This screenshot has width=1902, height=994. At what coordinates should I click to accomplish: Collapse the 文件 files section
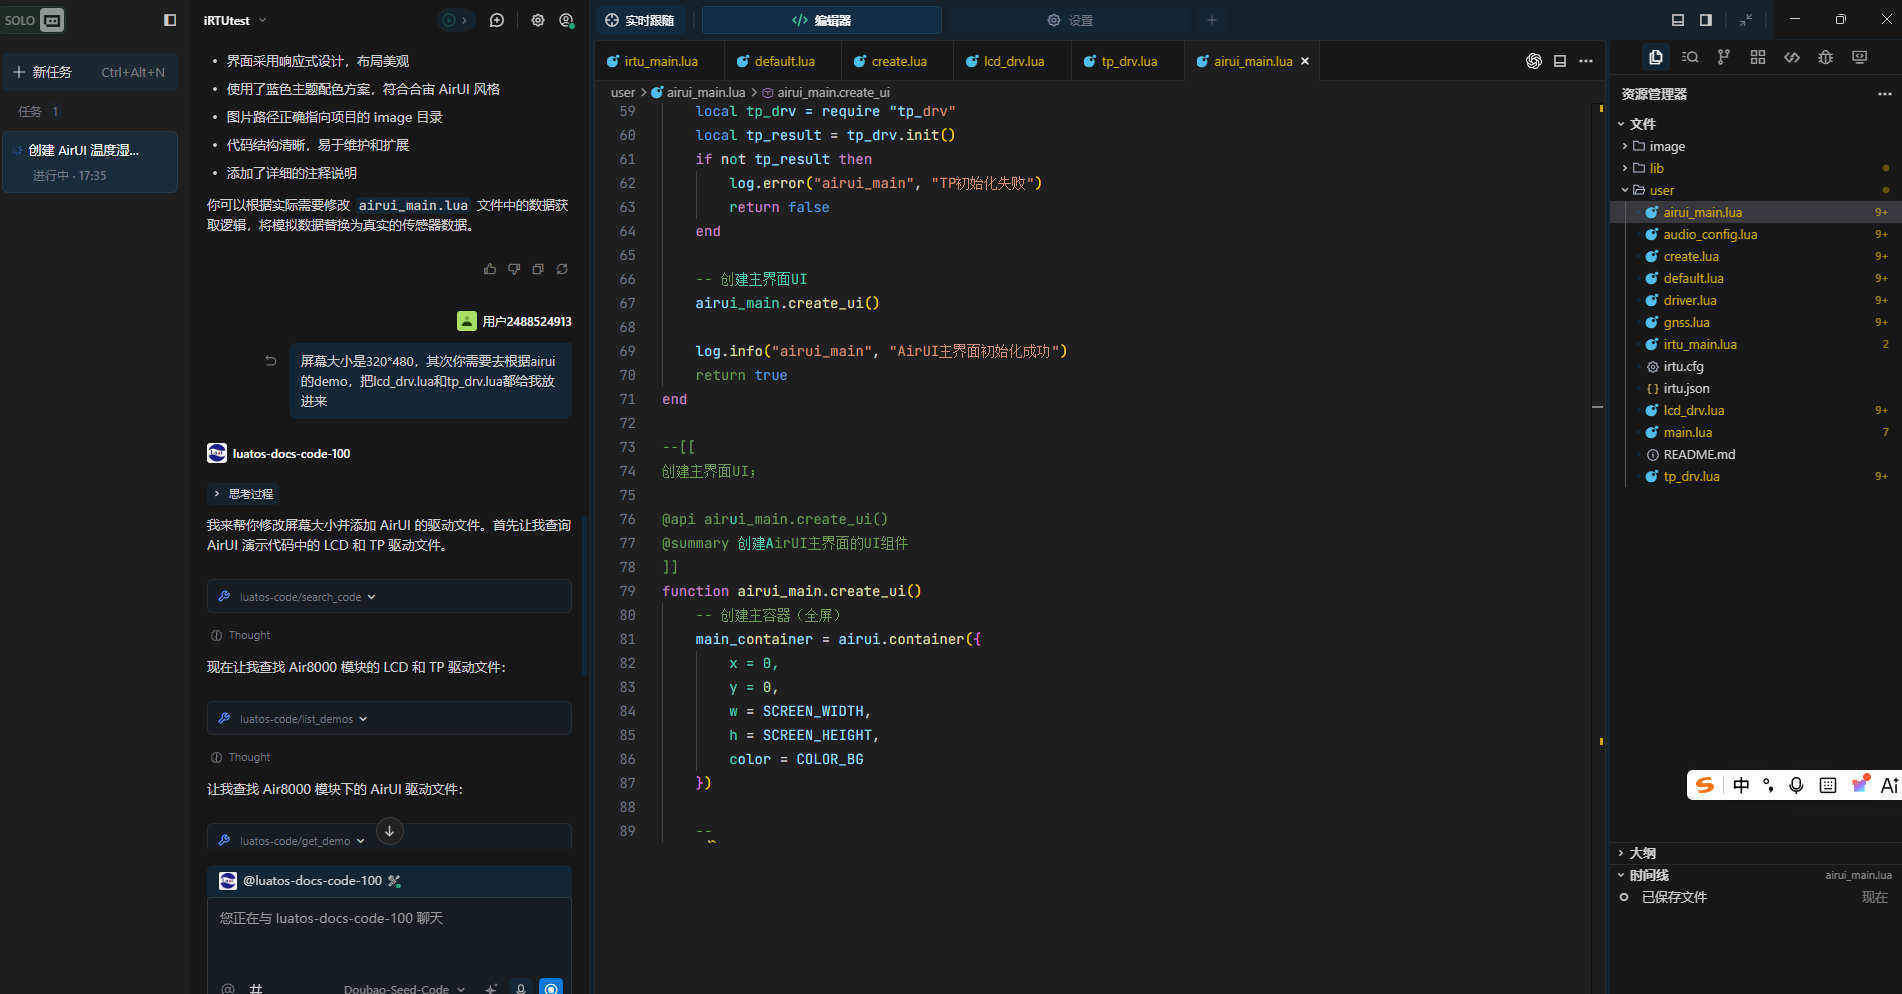(1756, 124)
